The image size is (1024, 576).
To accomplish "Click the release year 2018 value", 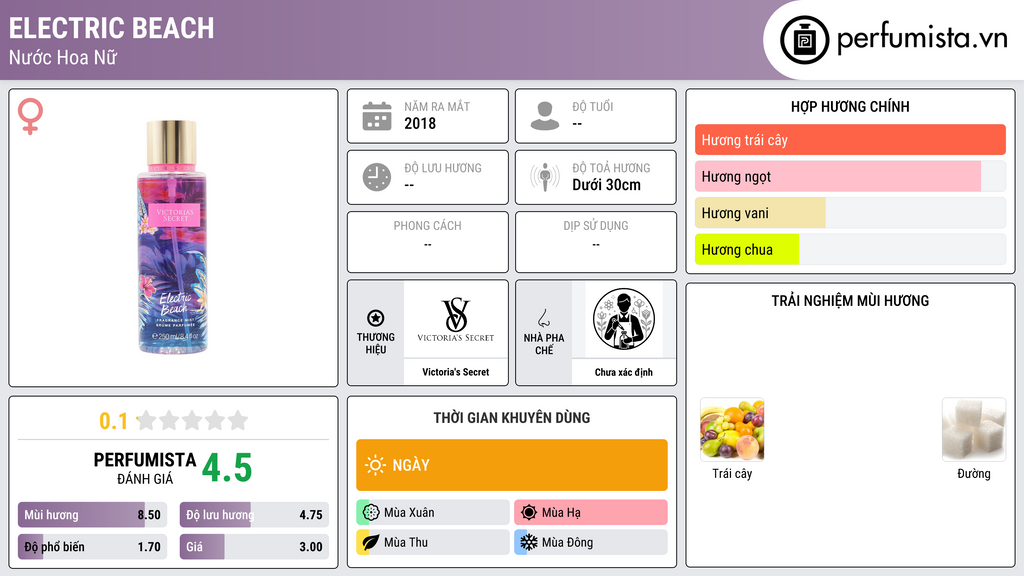I will (420, 123).
